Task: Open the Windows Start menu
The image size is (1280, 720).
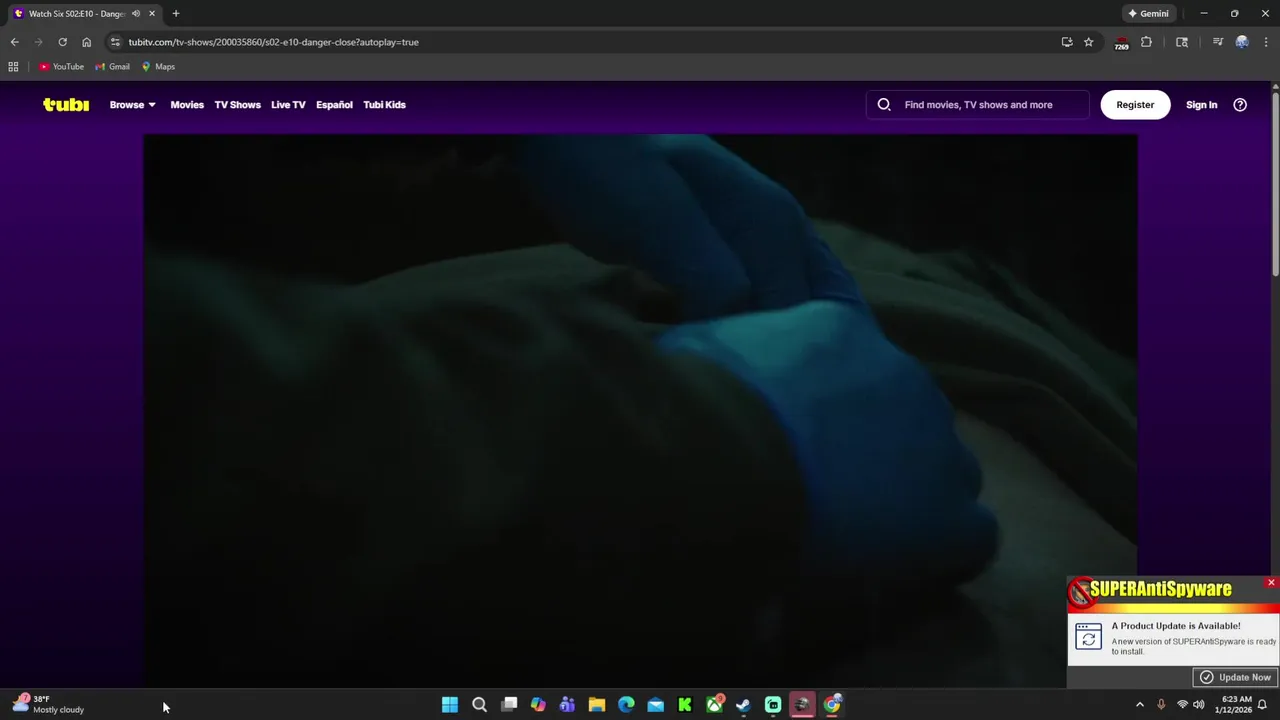Action: pos(450,705)
